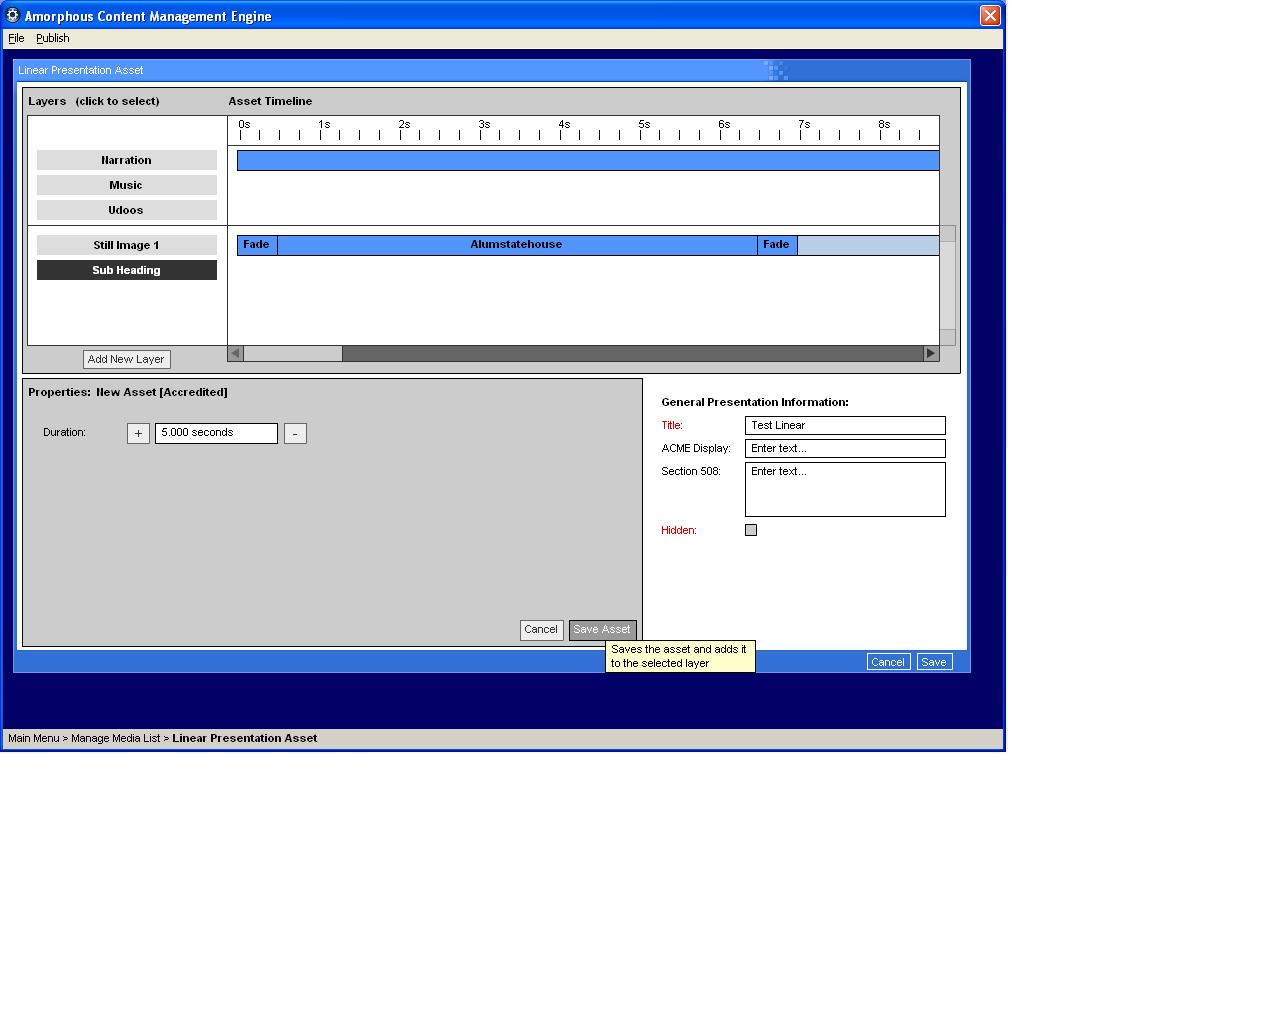Increase duration with the plus button
This screenshot has height=1024, width=1284.
tap(138, 433)
